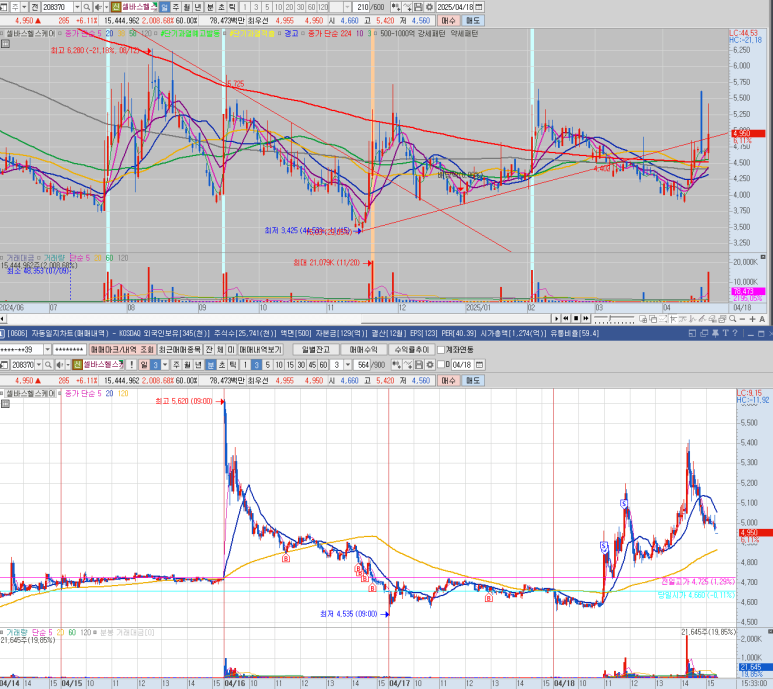The image size is (773, 689).
Task: Click the grid icon under the top chart legend
Action: (5, 44)
